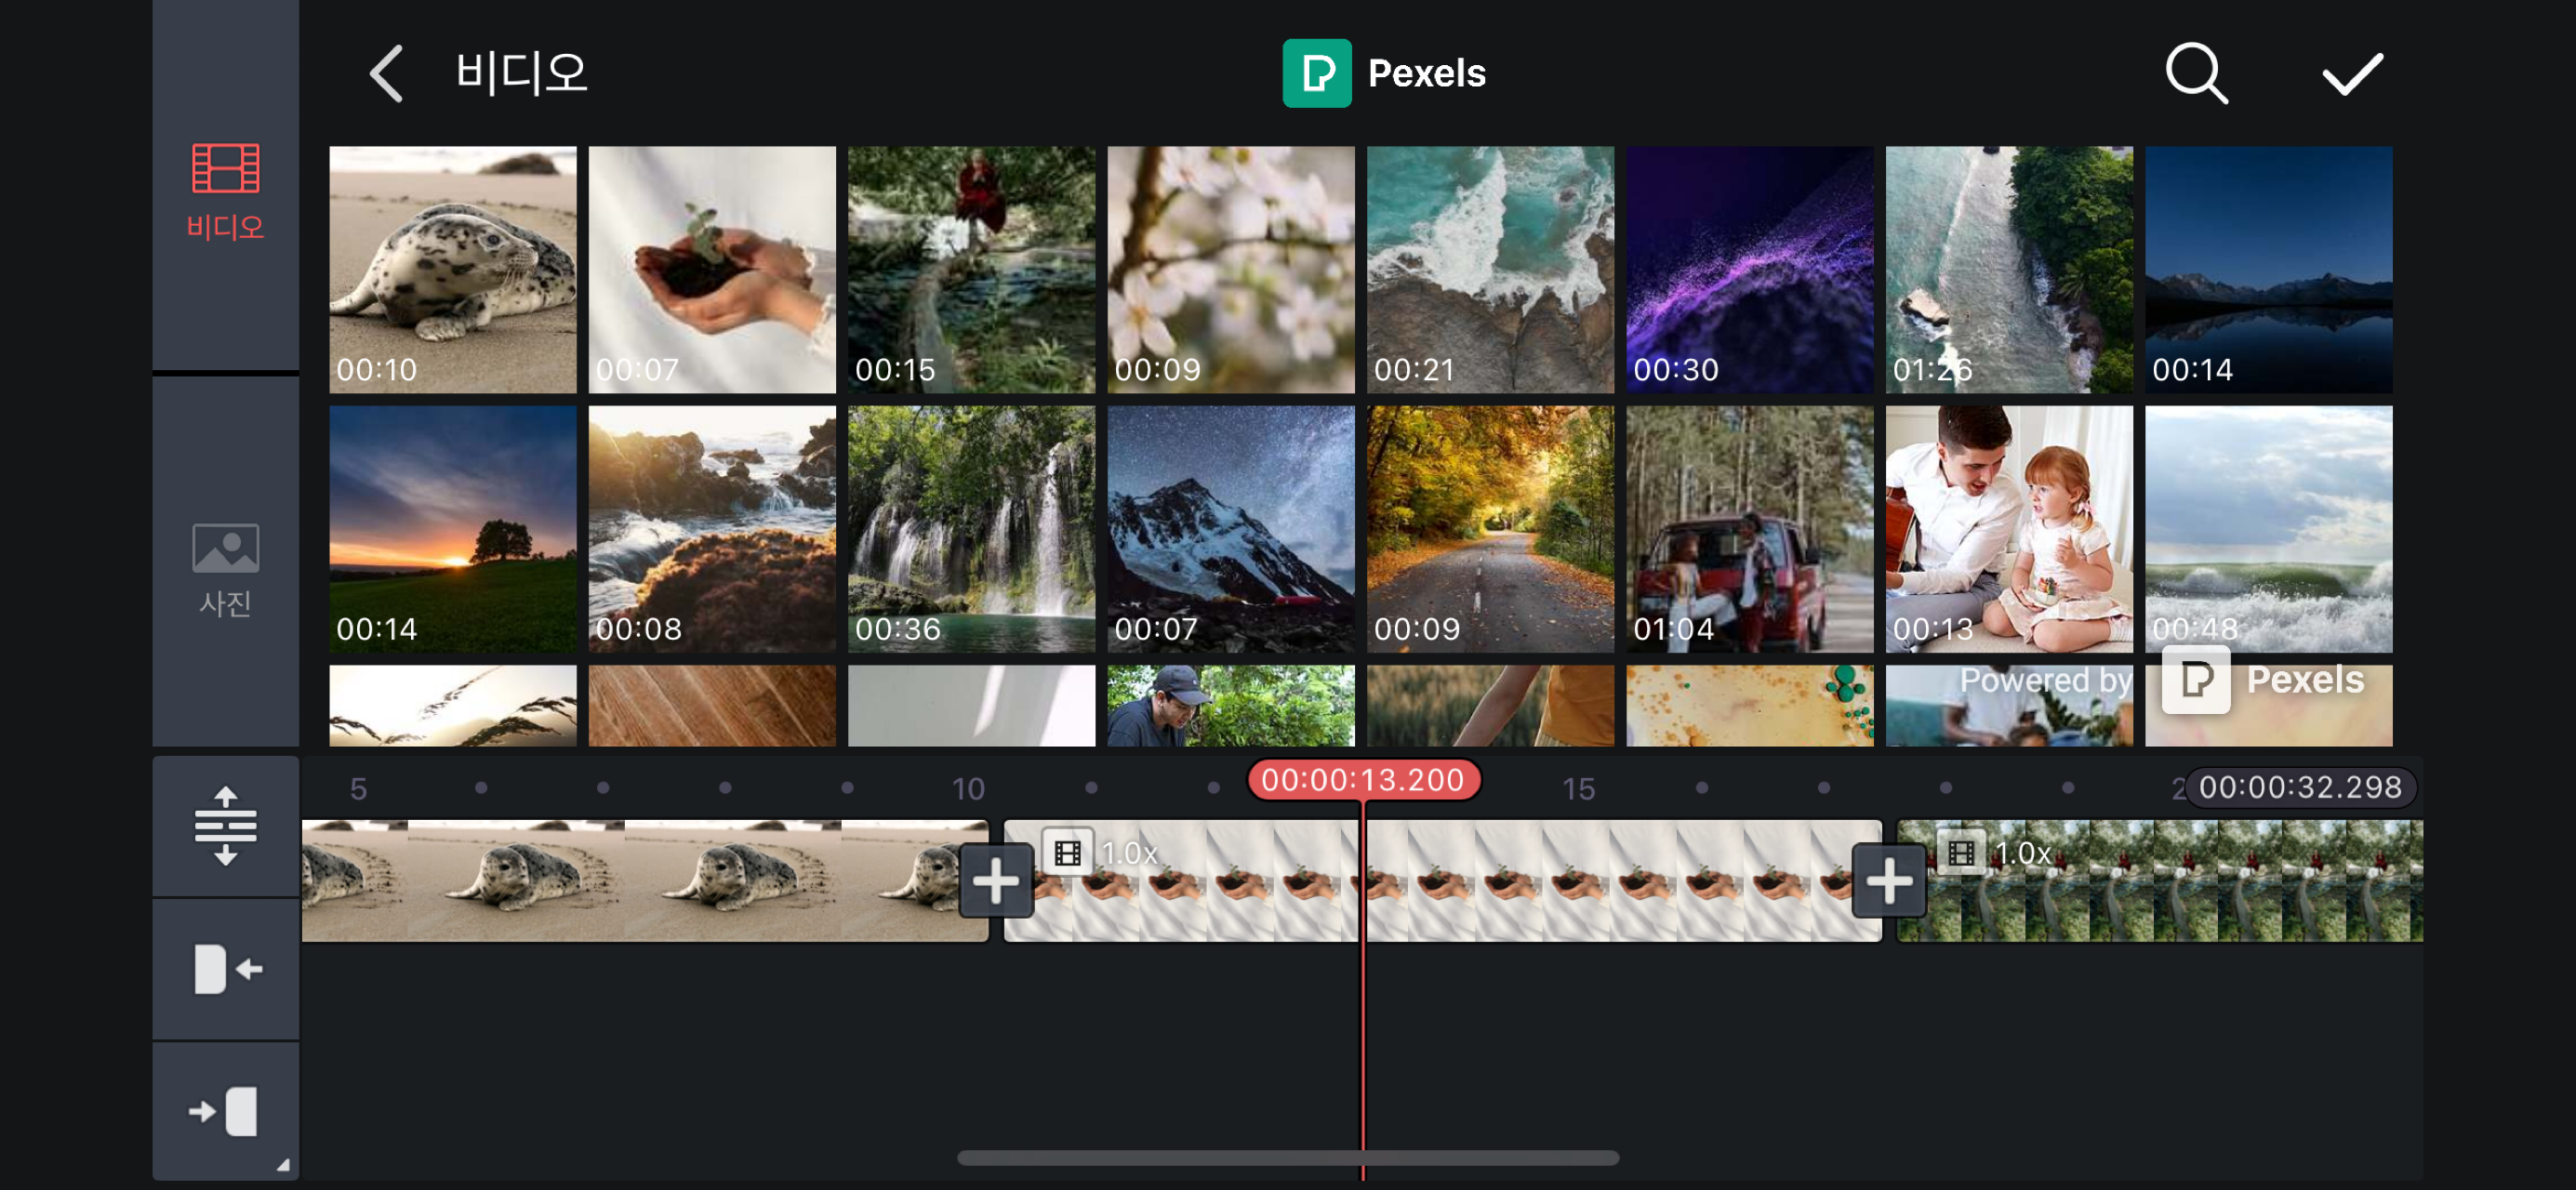Choose red van in forest video 01:04
The height and width of the screenshot is (1190, 2576).
(x=1750, y=529)
